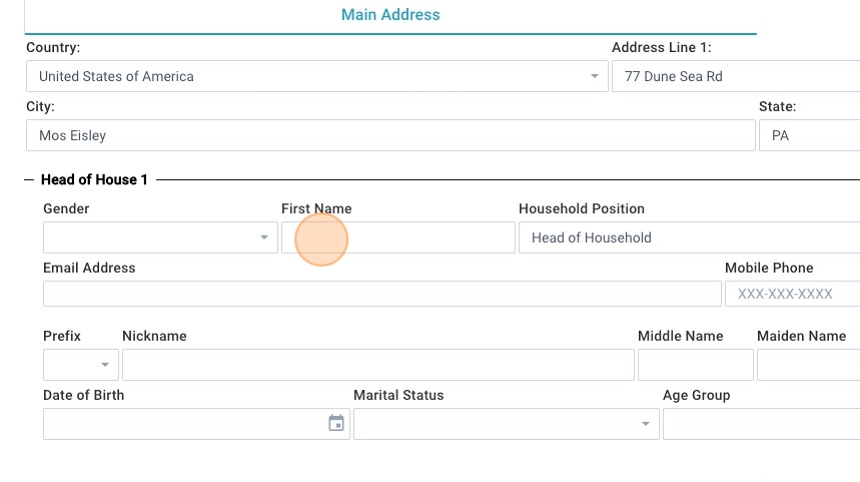Click the State field showing PA
Image resolution: width=860 pixels, height=482 pixels.
(808, 136)
